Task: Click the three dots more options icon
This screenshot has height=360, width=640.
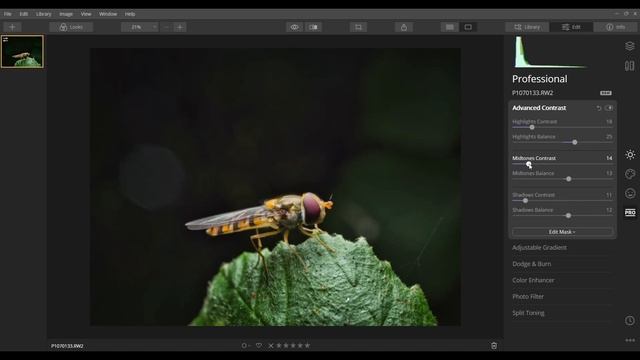Action: (x=630, y=340)
